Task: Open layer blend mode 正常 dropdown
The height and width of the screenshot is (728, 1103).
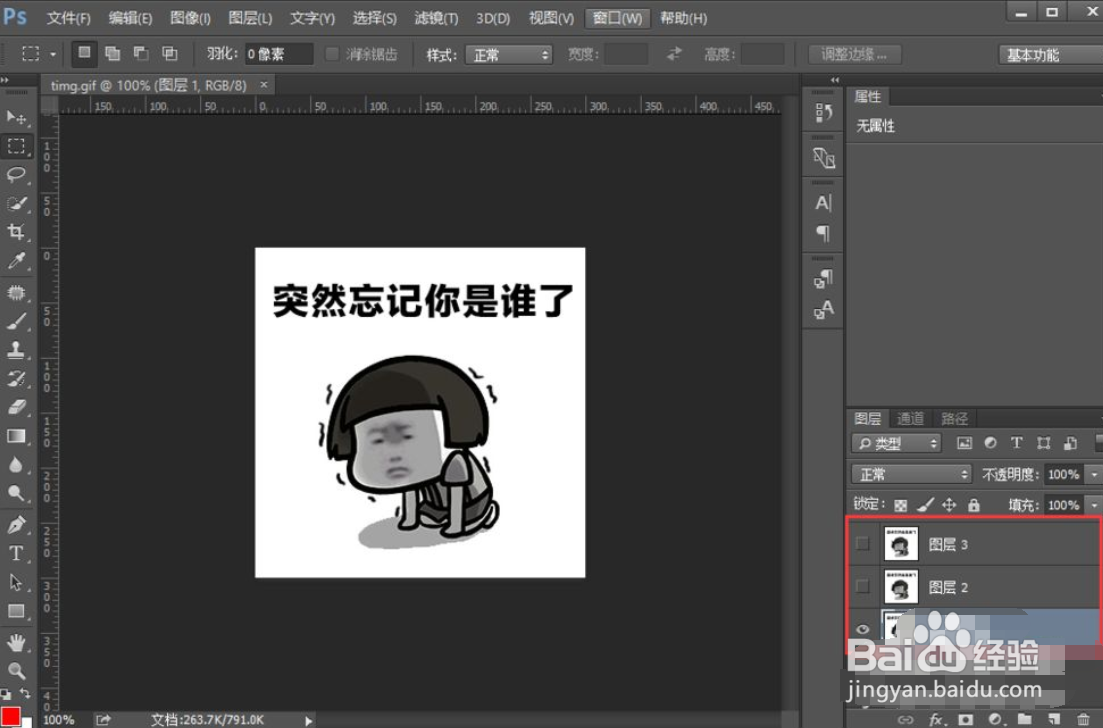Action: [x=911, y=474]
